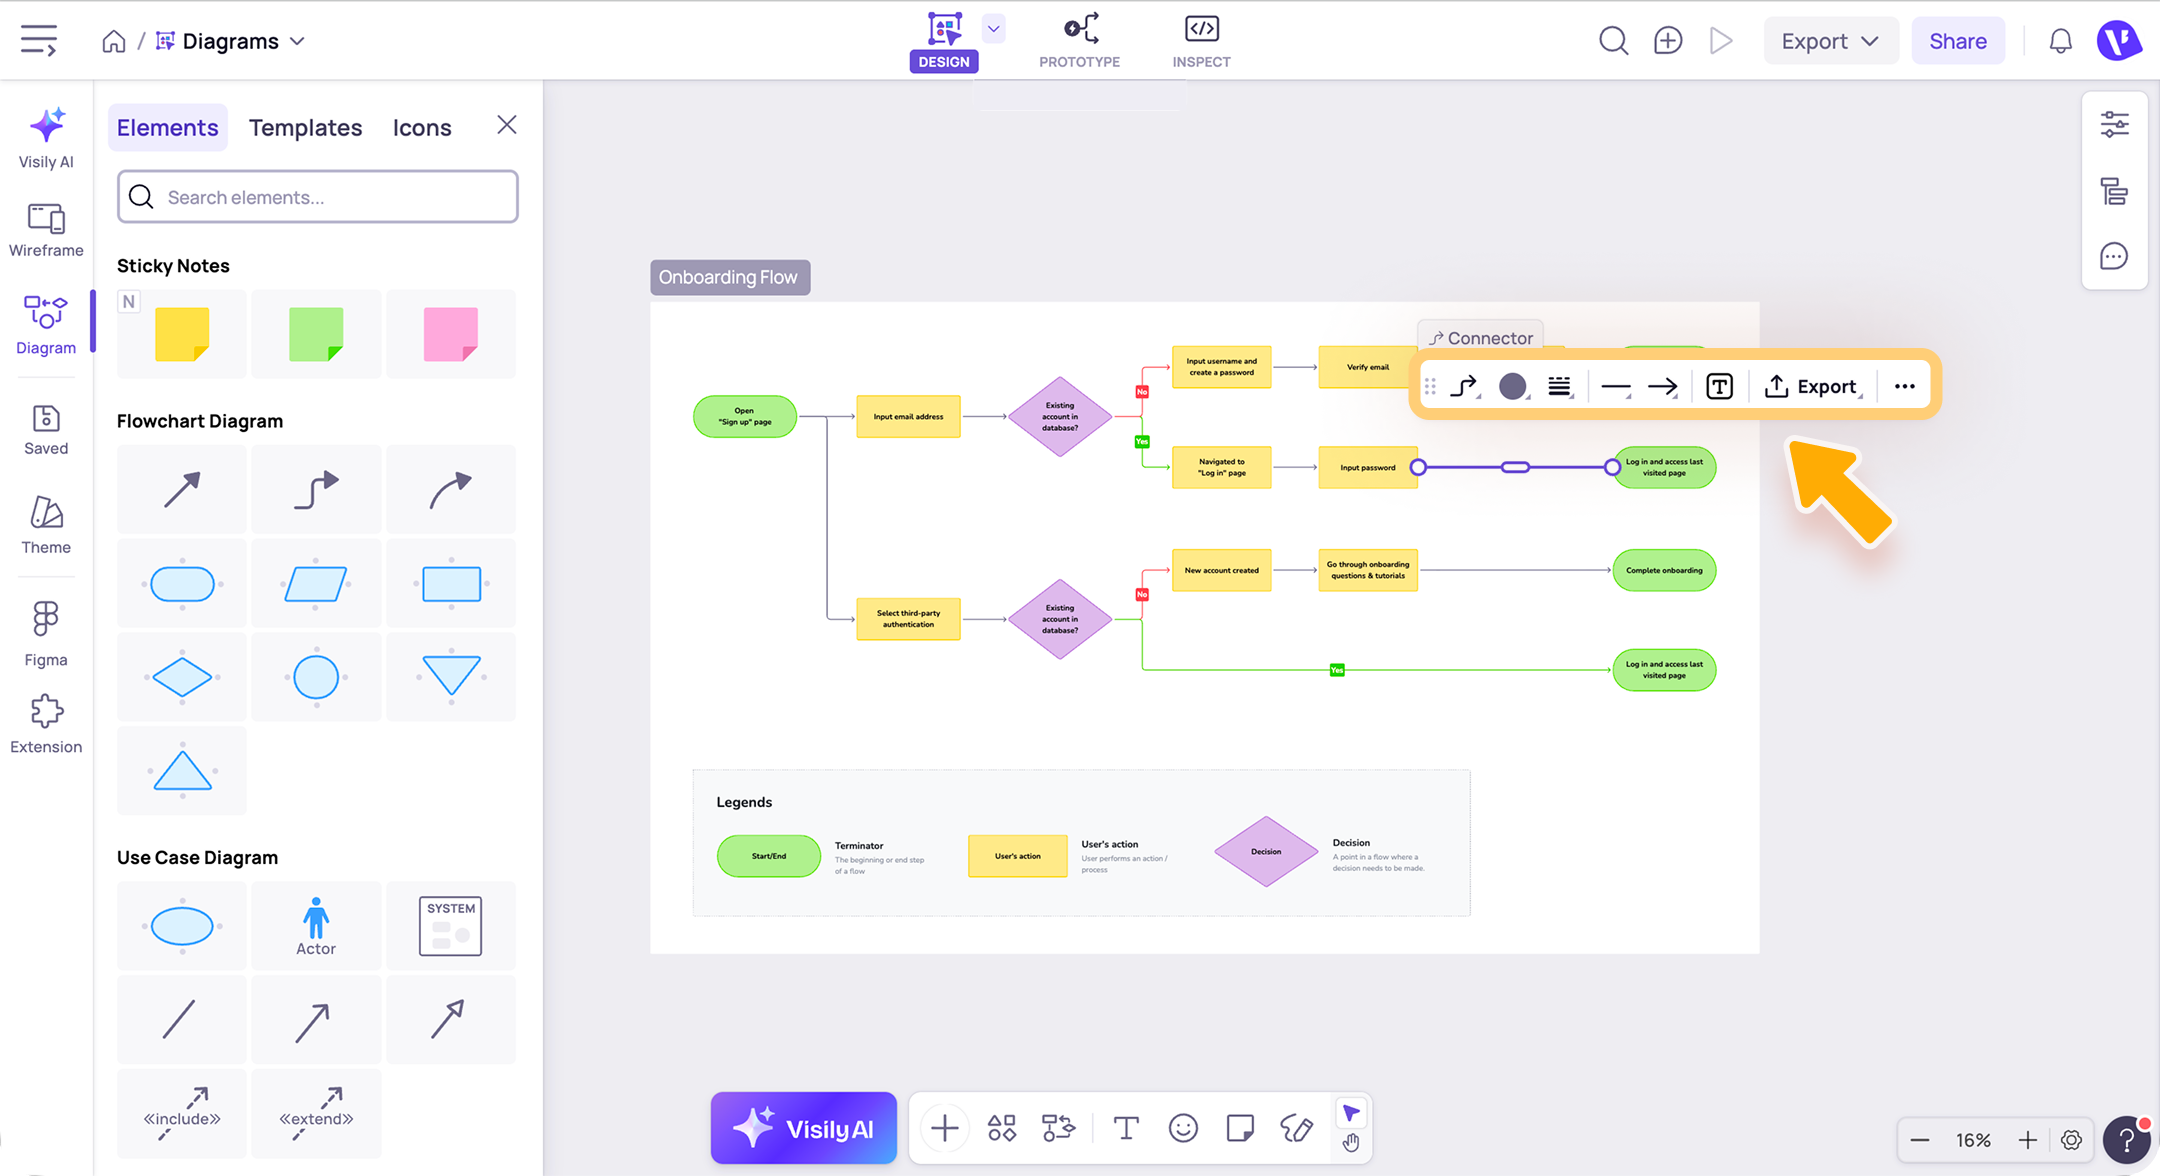2160x1176 pixels.
Task: Open the layers panel icon
Action: (x=2115, y=191)
